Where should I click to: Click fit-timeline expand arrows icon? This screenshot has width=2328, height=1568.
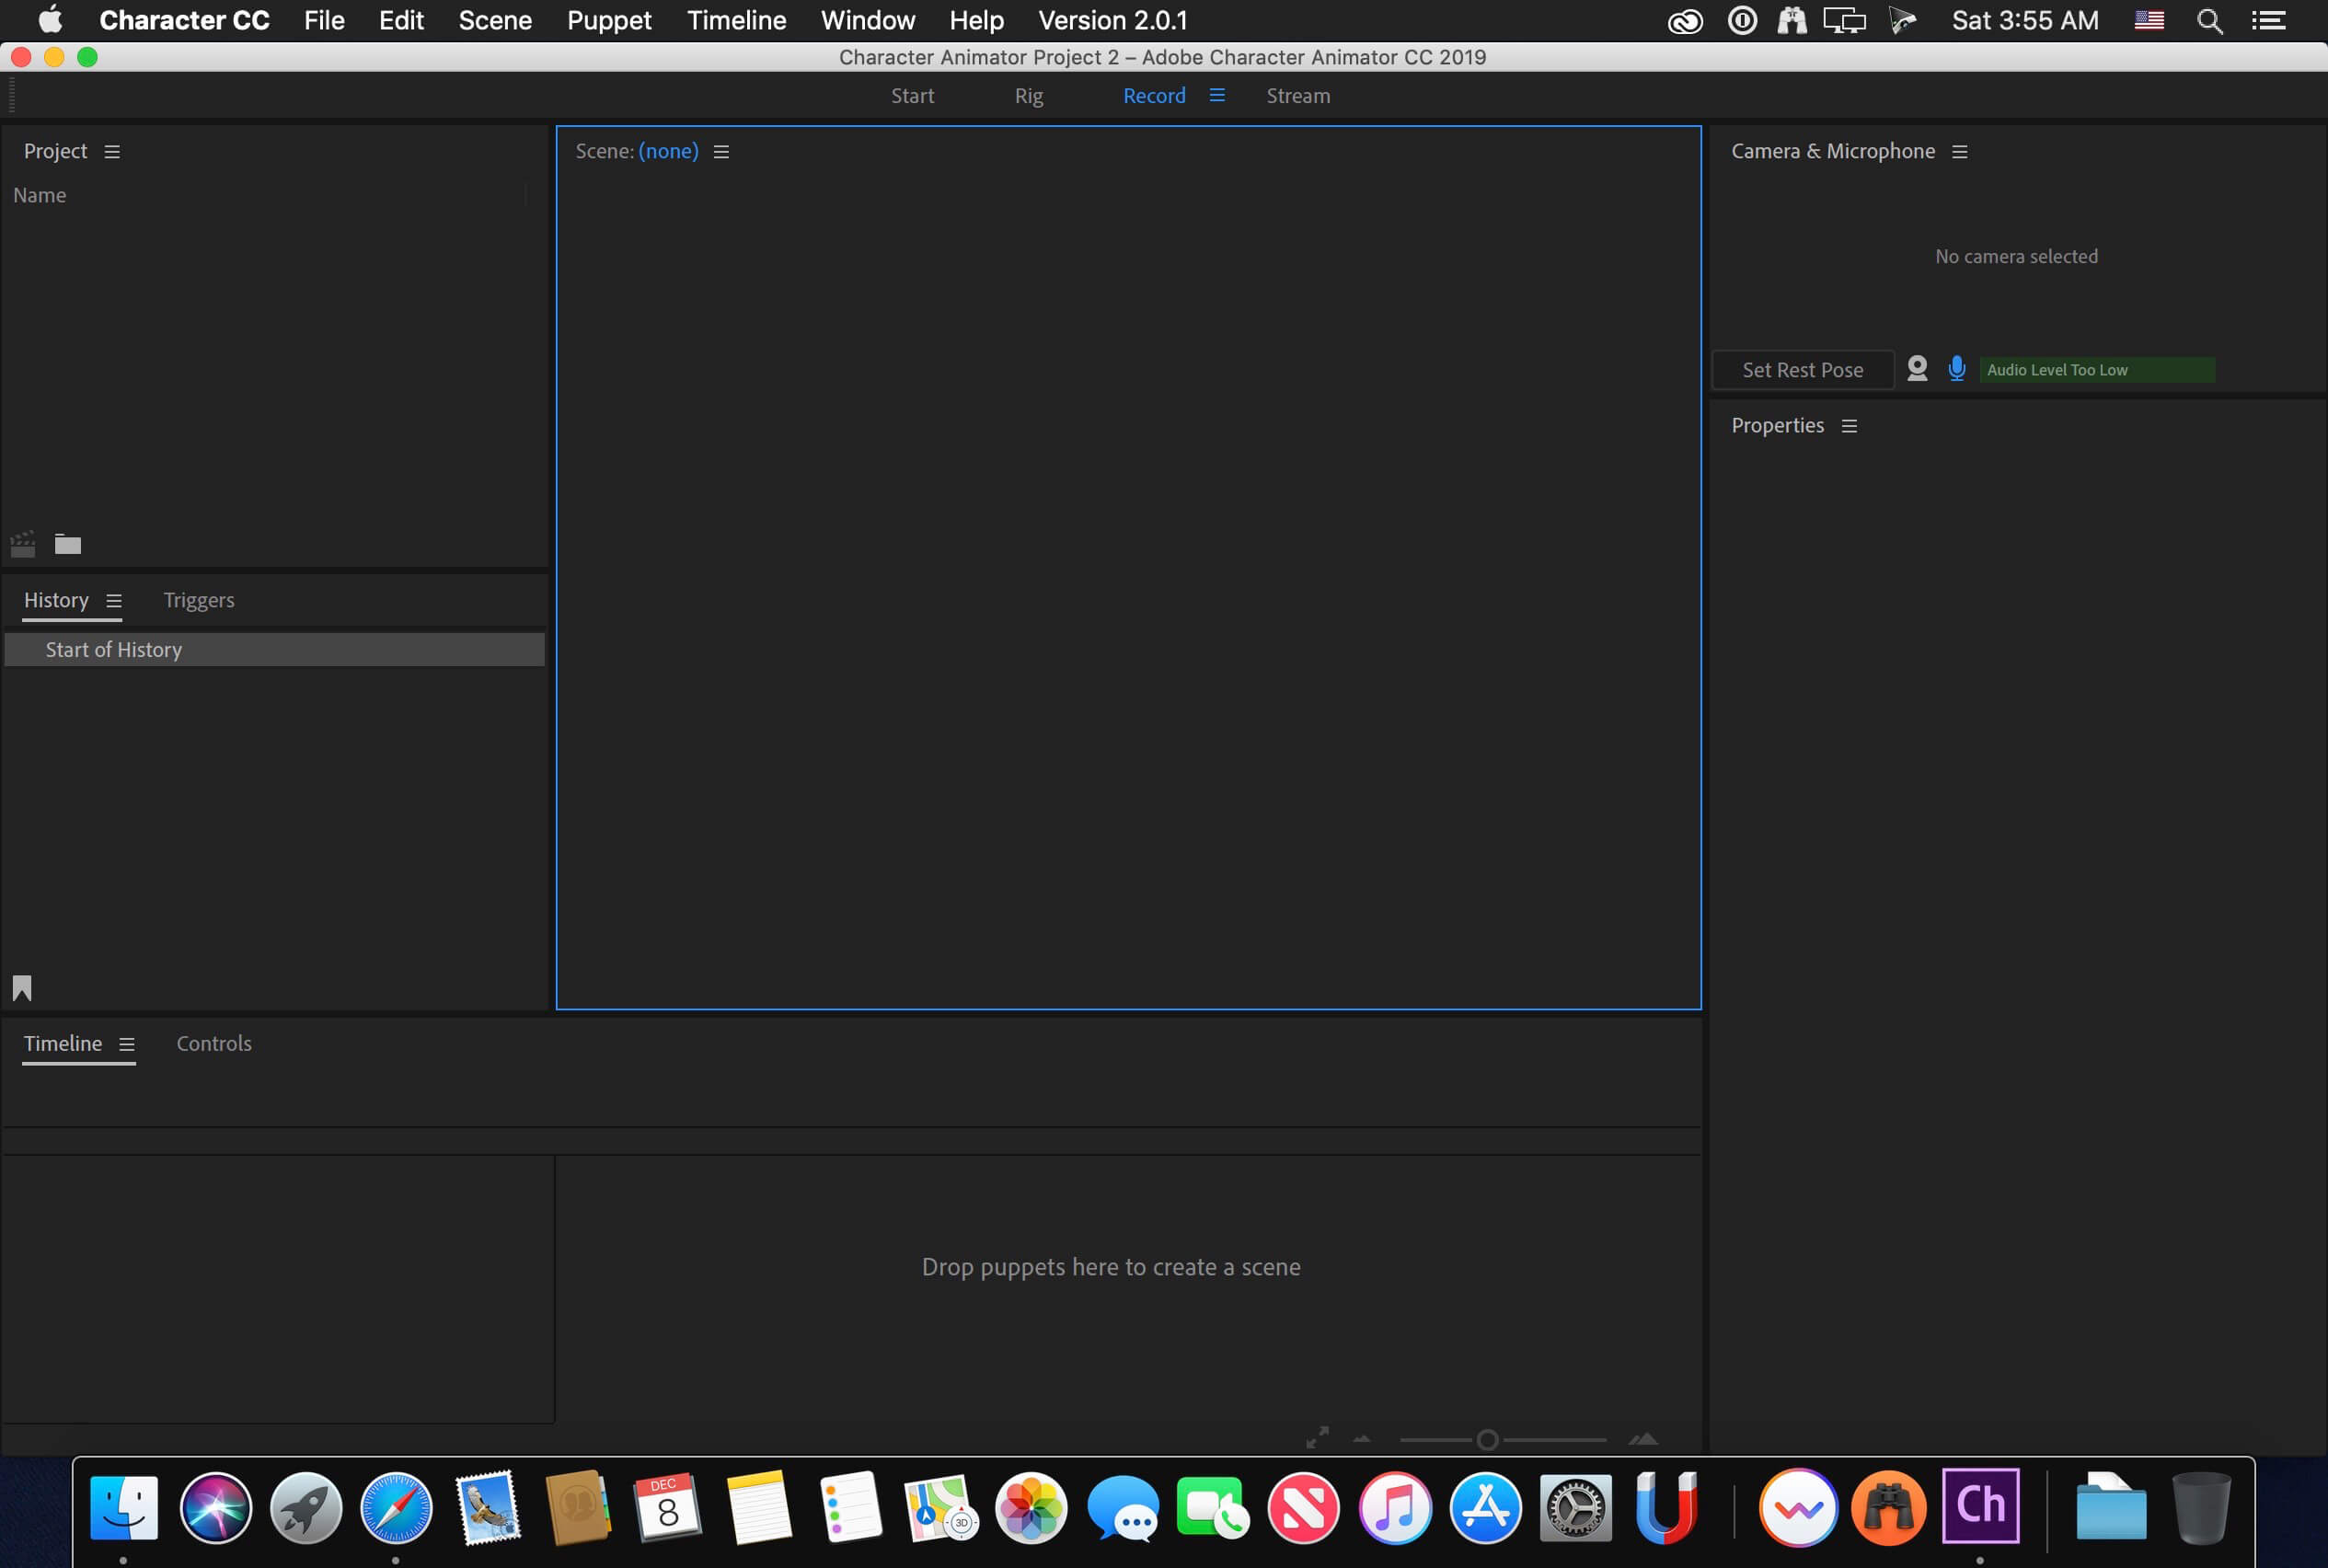(x=1318, y=1438)
